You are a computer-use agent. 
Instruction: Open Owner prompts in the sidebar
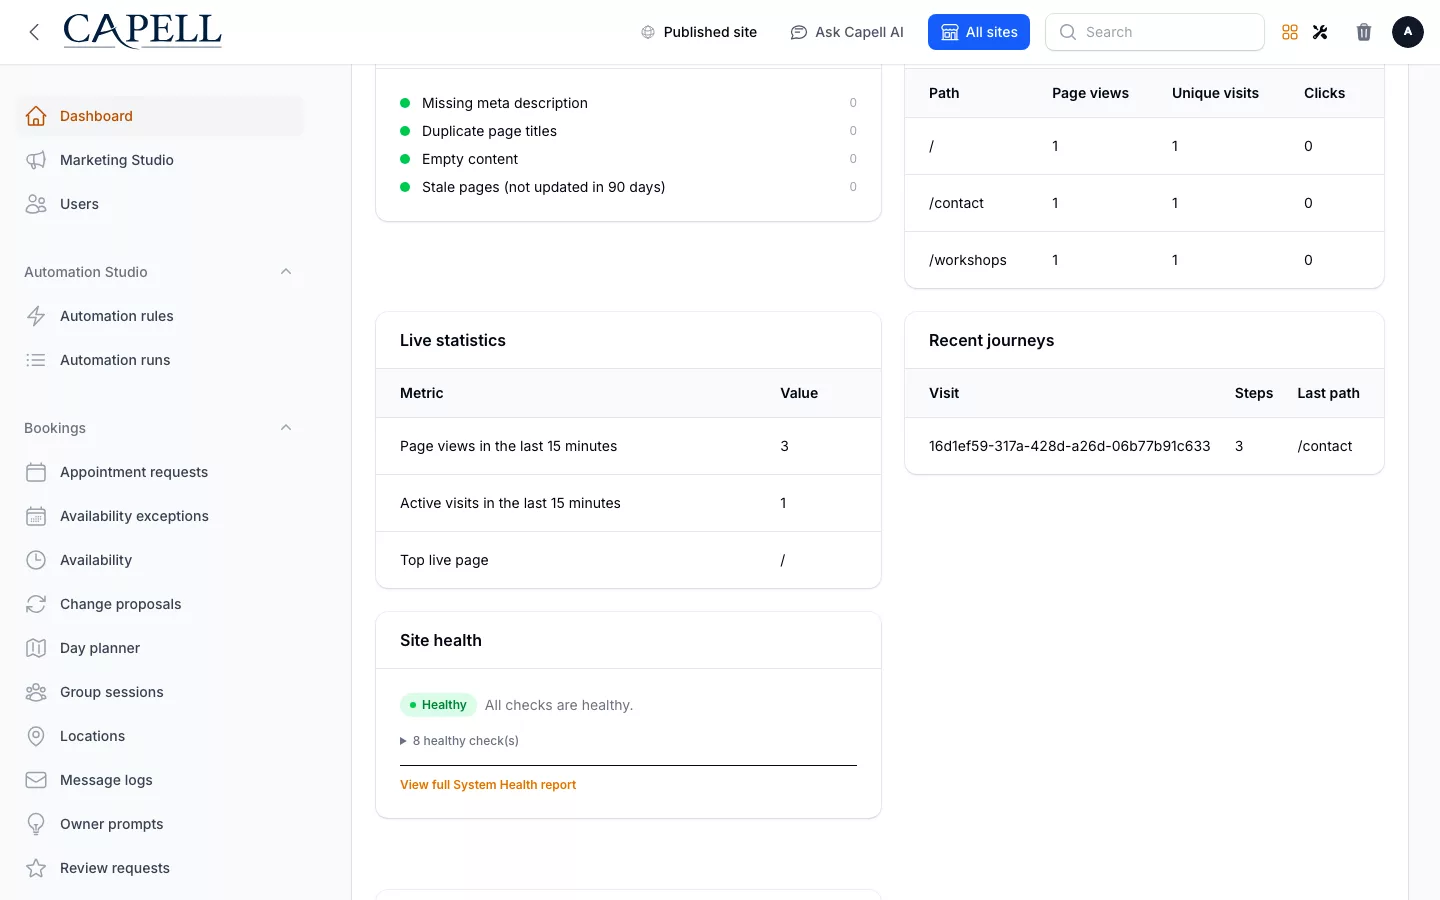(160, 824)
